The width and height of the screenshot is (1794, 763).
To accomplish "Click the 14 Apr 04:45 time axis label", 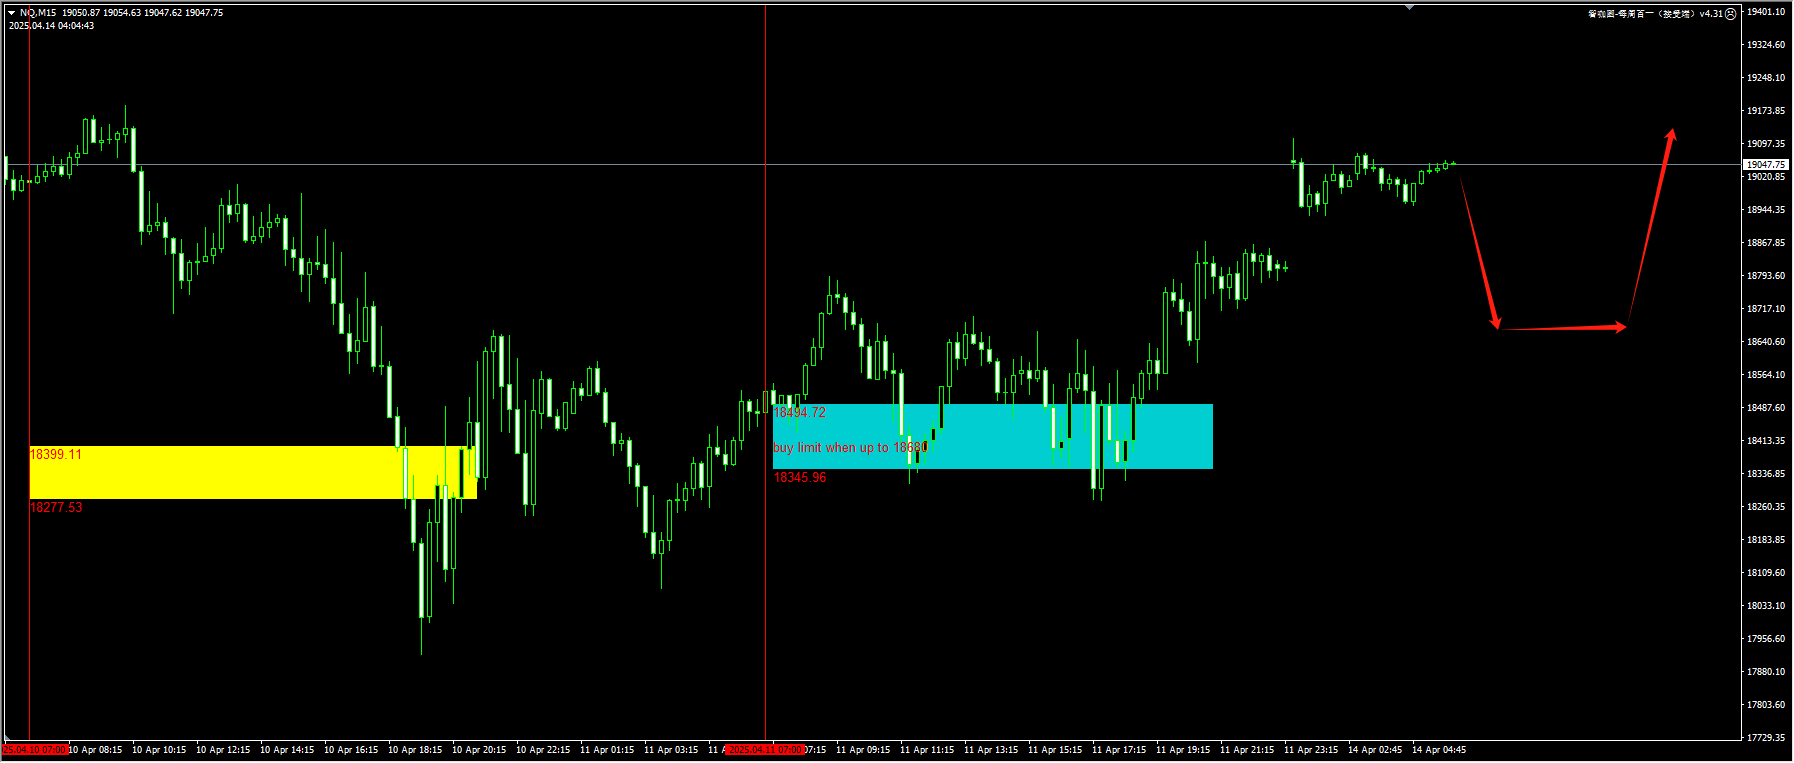I will tap(1438, 750).
